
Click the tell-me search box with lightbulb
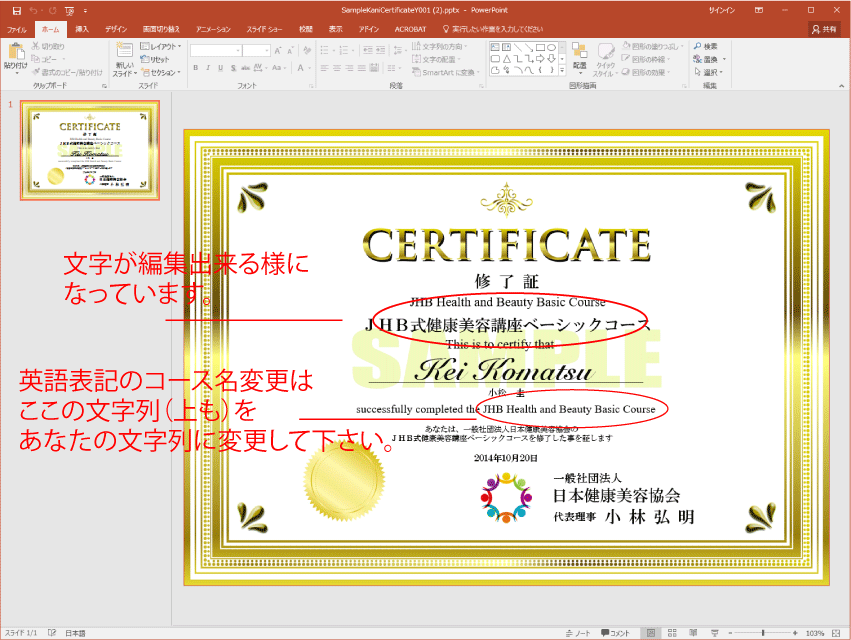(x=493, y=29)
